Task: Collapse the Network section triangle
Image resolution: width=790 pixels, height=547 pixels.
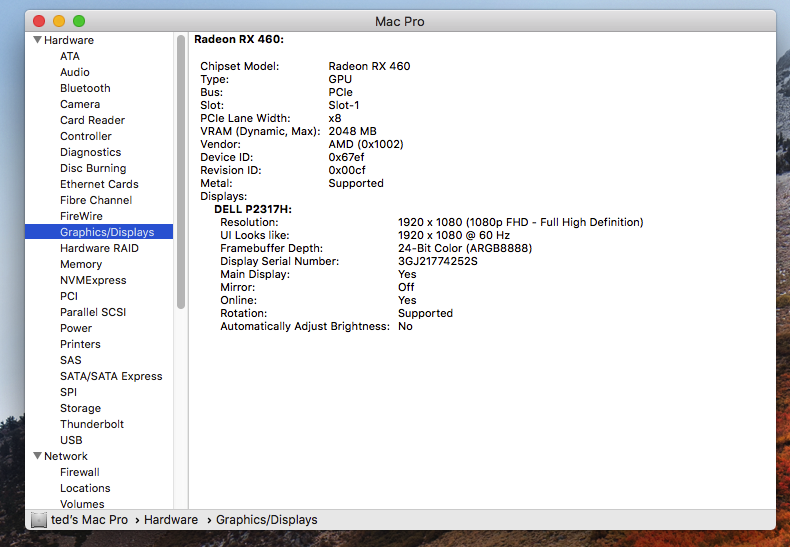Action: point(37,455)
